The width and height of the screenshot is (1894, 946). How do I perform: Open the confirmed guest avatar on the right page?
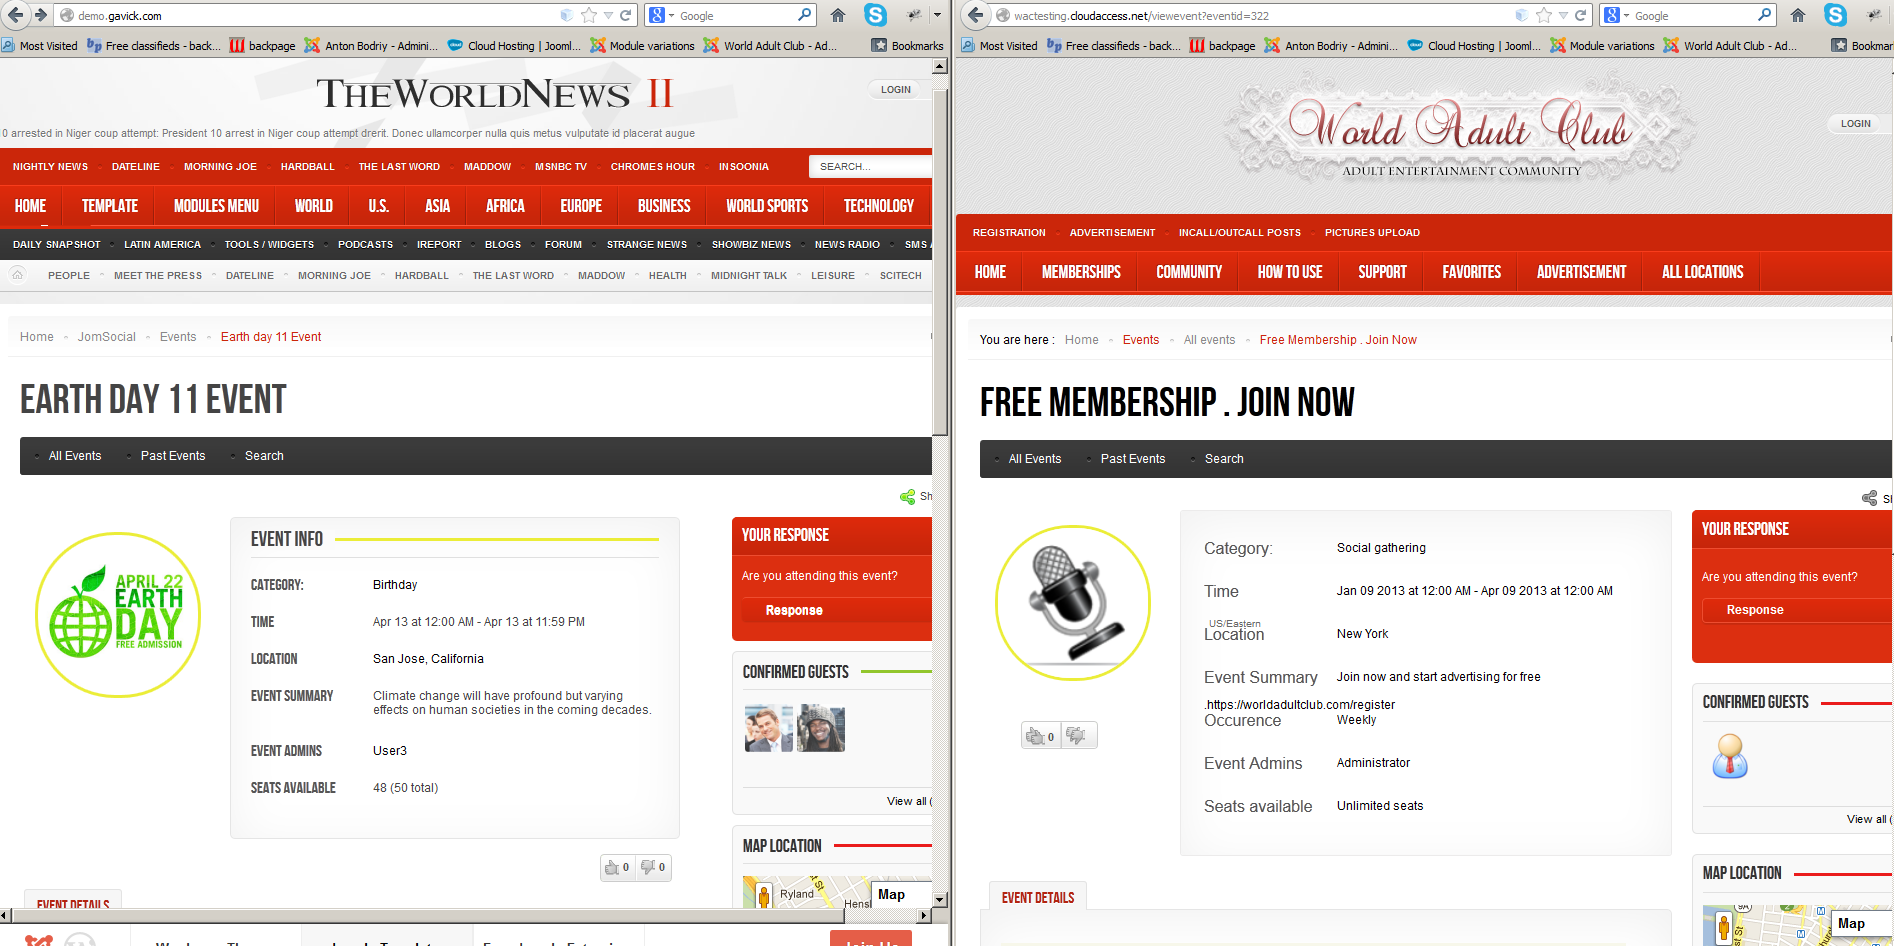1730,755
